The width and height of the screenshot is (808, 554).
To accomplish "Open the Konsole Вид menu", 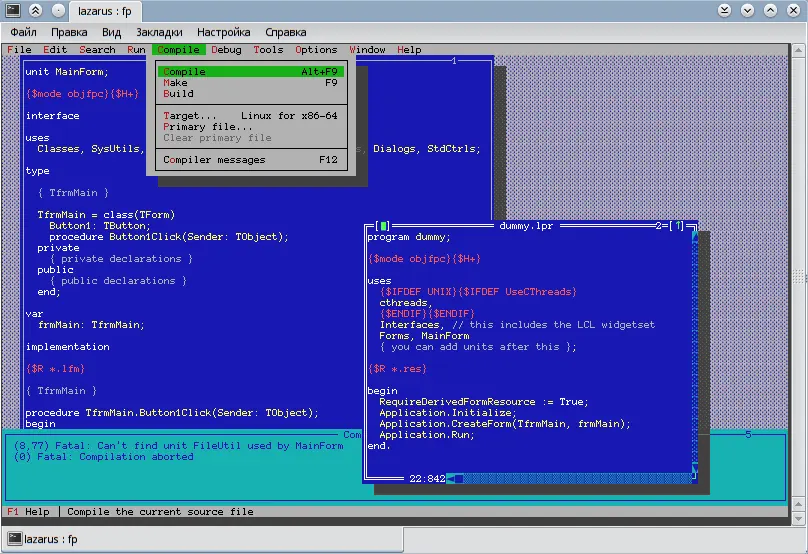I will tap(111, 32).
